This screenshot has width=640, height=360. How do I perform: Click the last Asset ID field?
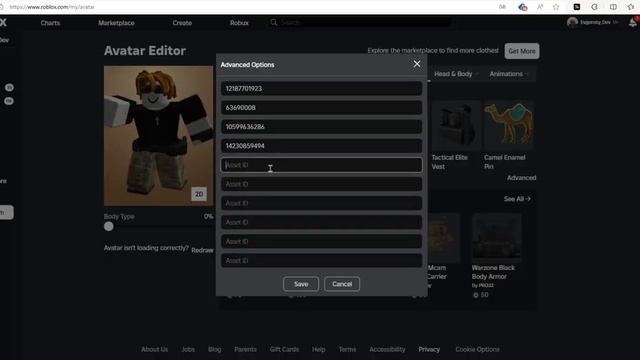322,260
